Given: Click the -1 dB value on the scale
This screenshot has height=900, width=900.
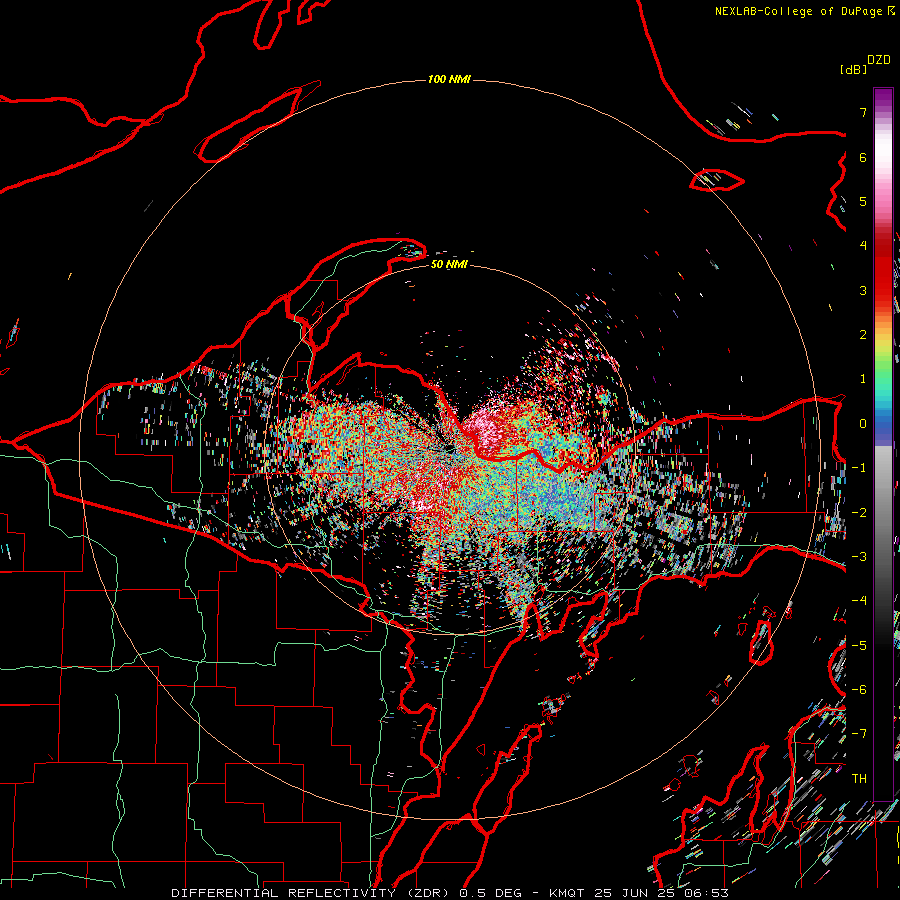Looking at the screenshot, I should click(859, 468).
